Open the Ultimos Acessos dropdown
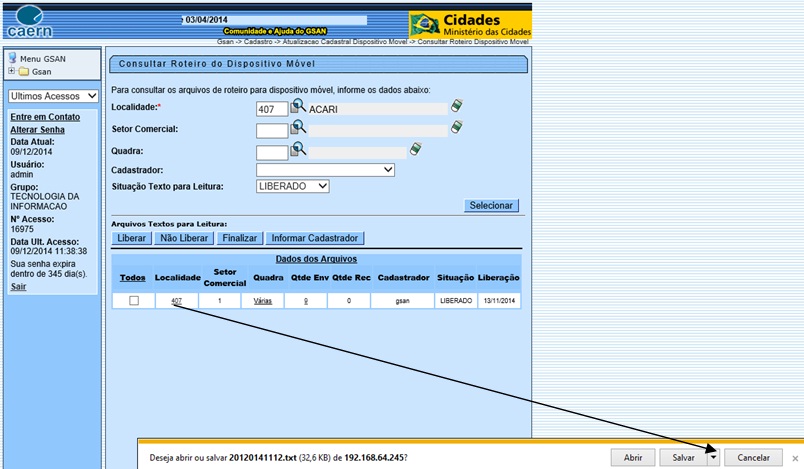This screenshot has width=804, height=469. tap(53, 96)
